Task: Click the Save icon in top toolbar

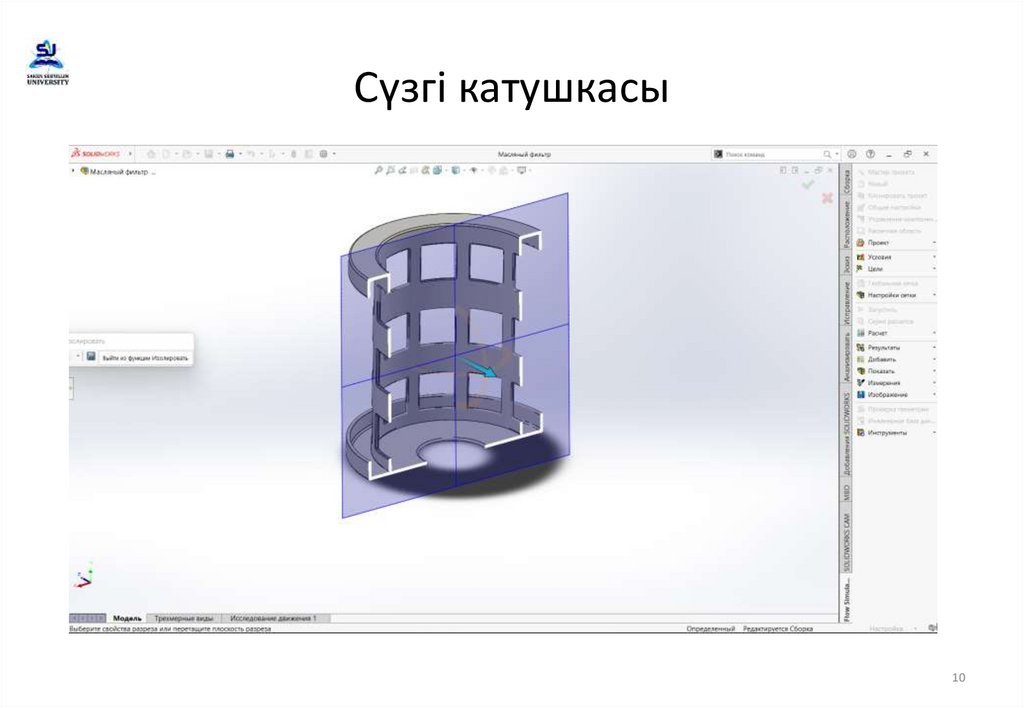Action: point(207,154)
